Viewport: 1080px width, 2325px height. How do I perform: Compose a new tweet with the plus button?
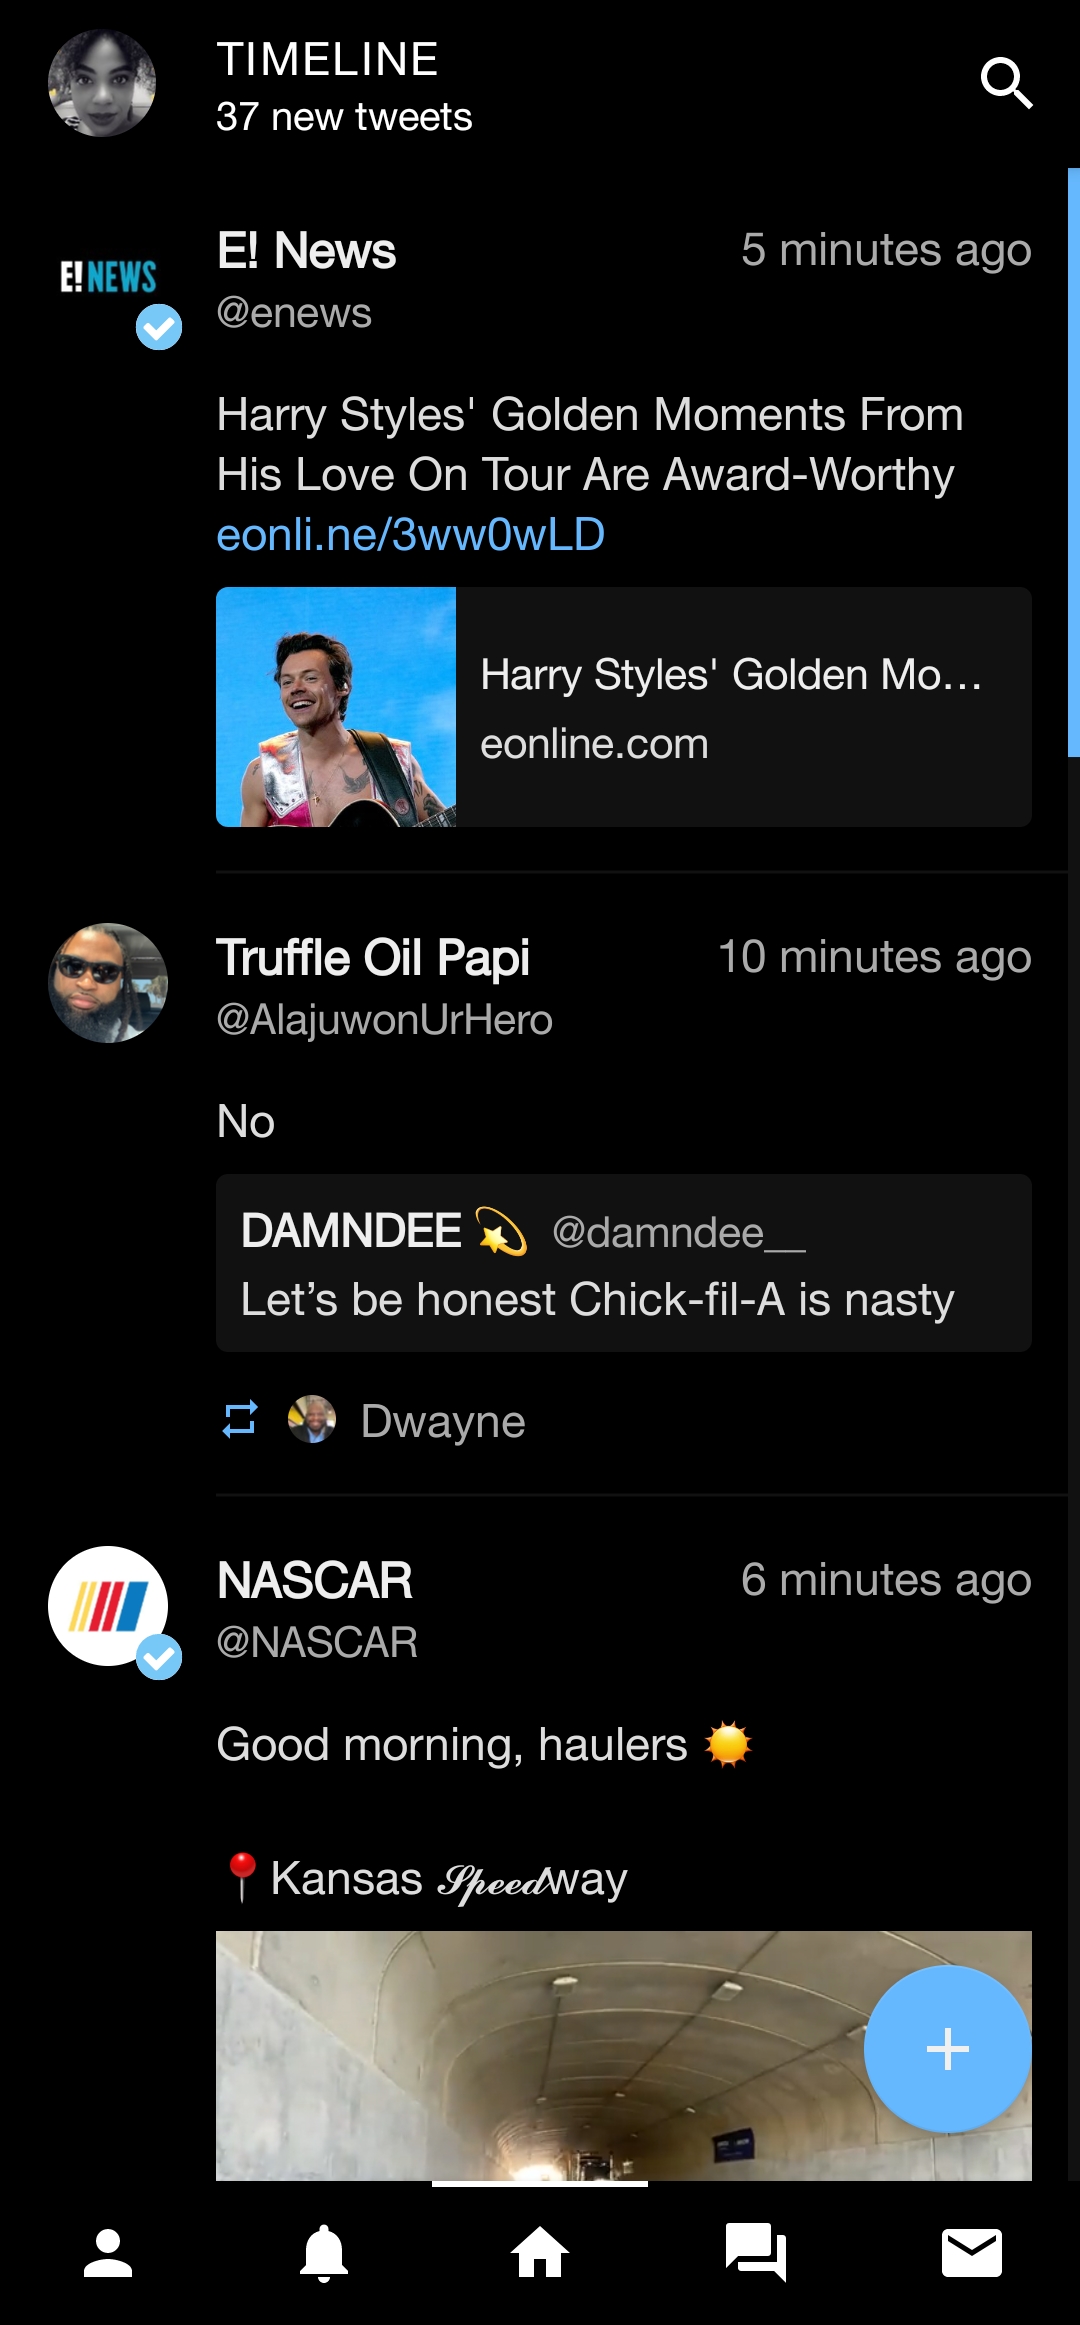click(x=946, y=2048)
